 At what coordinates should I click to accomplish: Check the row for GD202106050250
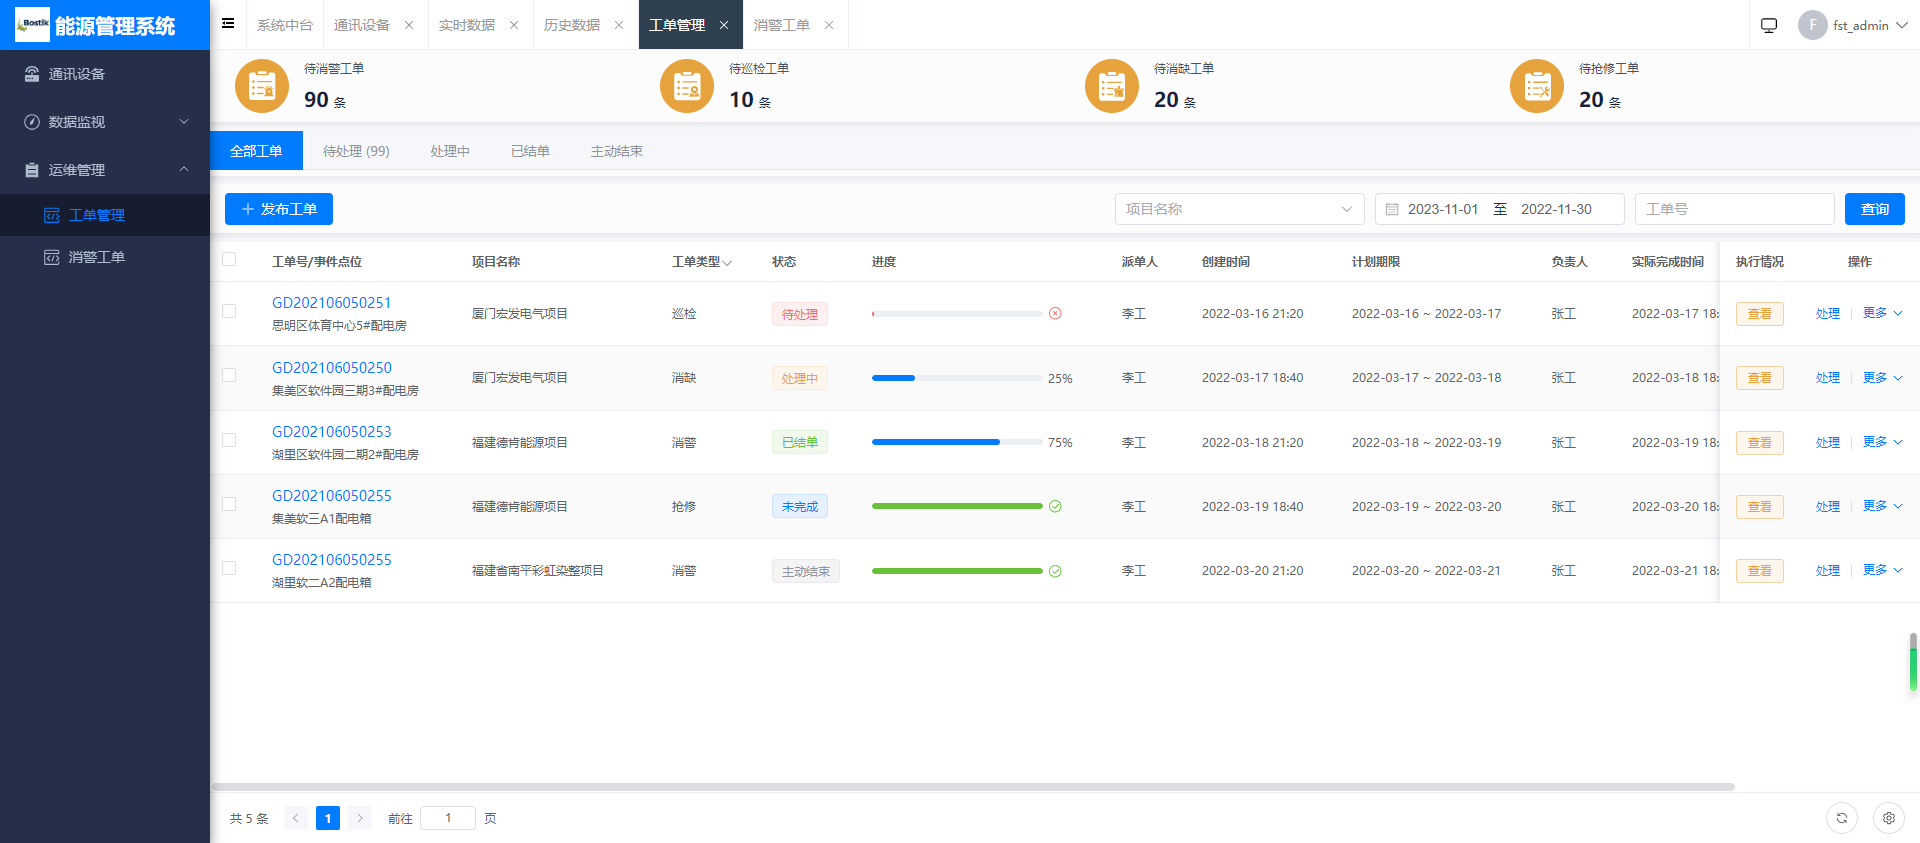click(229, 375)
